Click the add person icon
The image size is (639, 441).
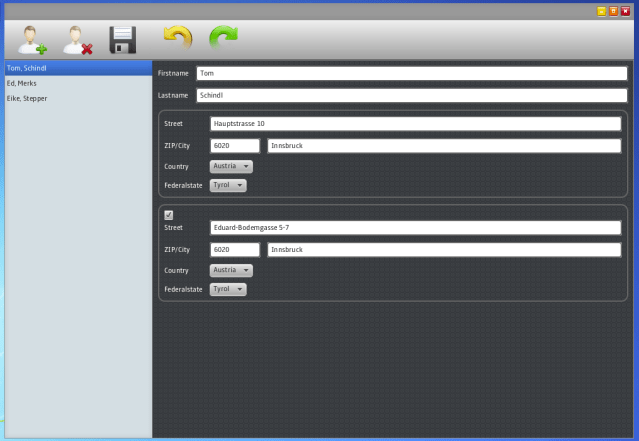[32, 40]
